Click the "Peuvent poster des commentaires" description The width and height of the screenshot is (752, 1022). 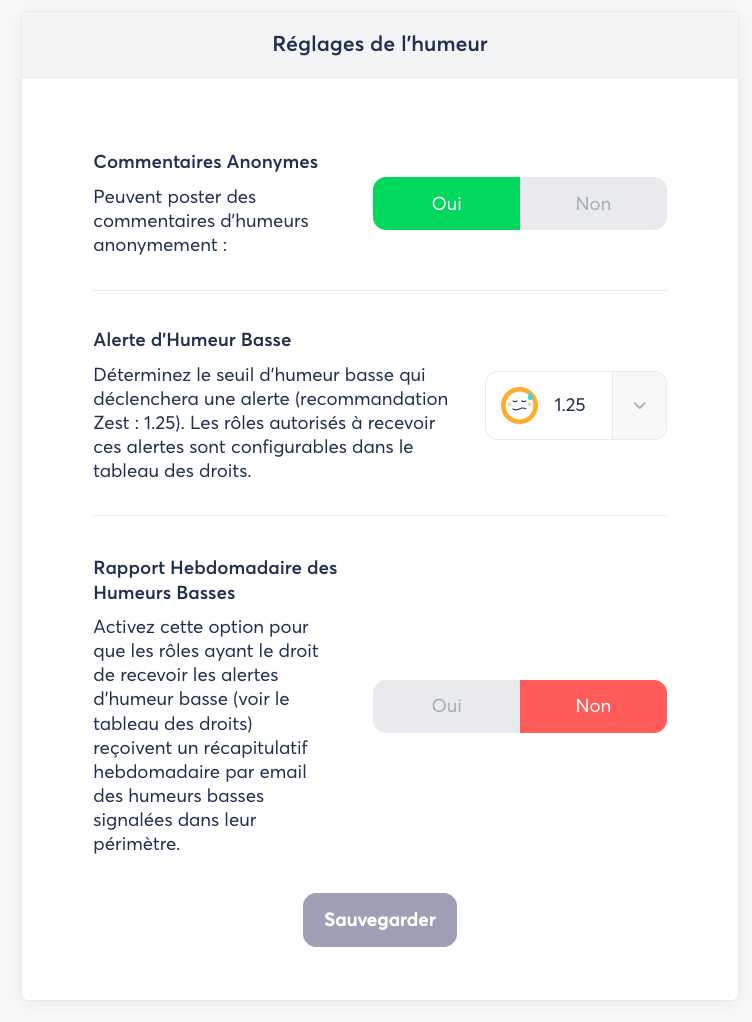(x=201, y=220)
